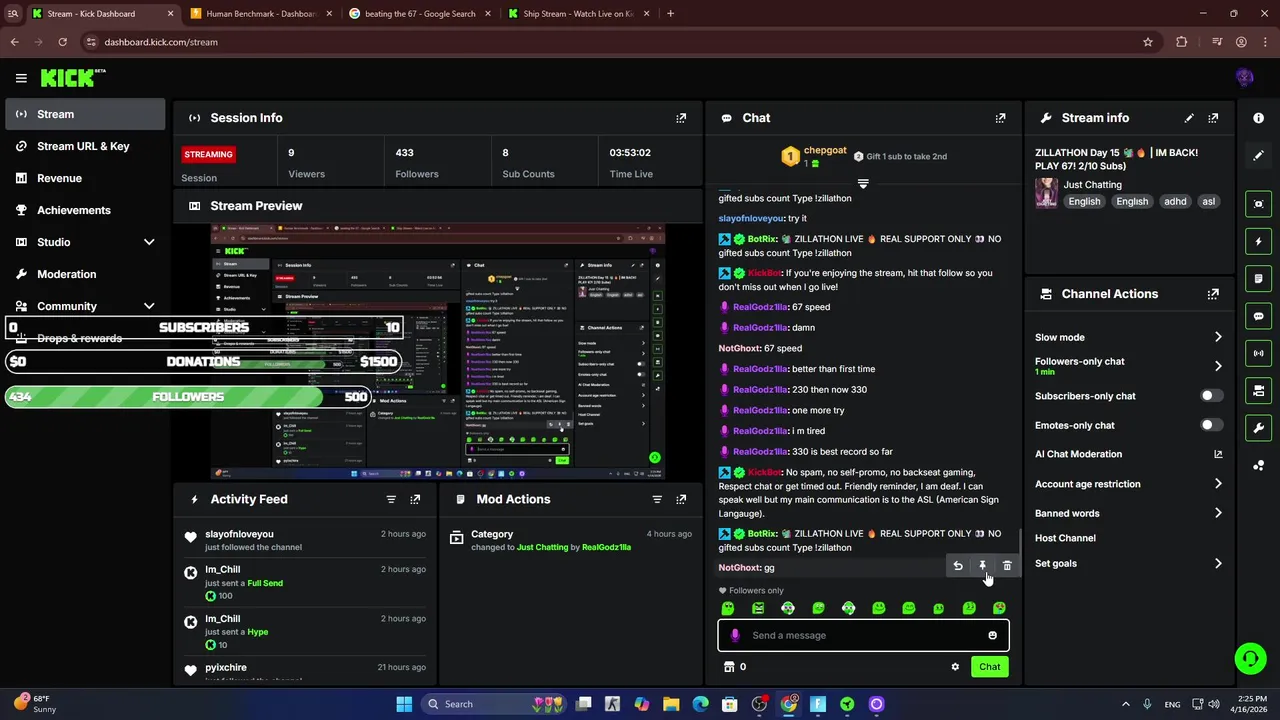Pop out the Channel Actions panel

pyautogui.click(x=1213, y=294)
